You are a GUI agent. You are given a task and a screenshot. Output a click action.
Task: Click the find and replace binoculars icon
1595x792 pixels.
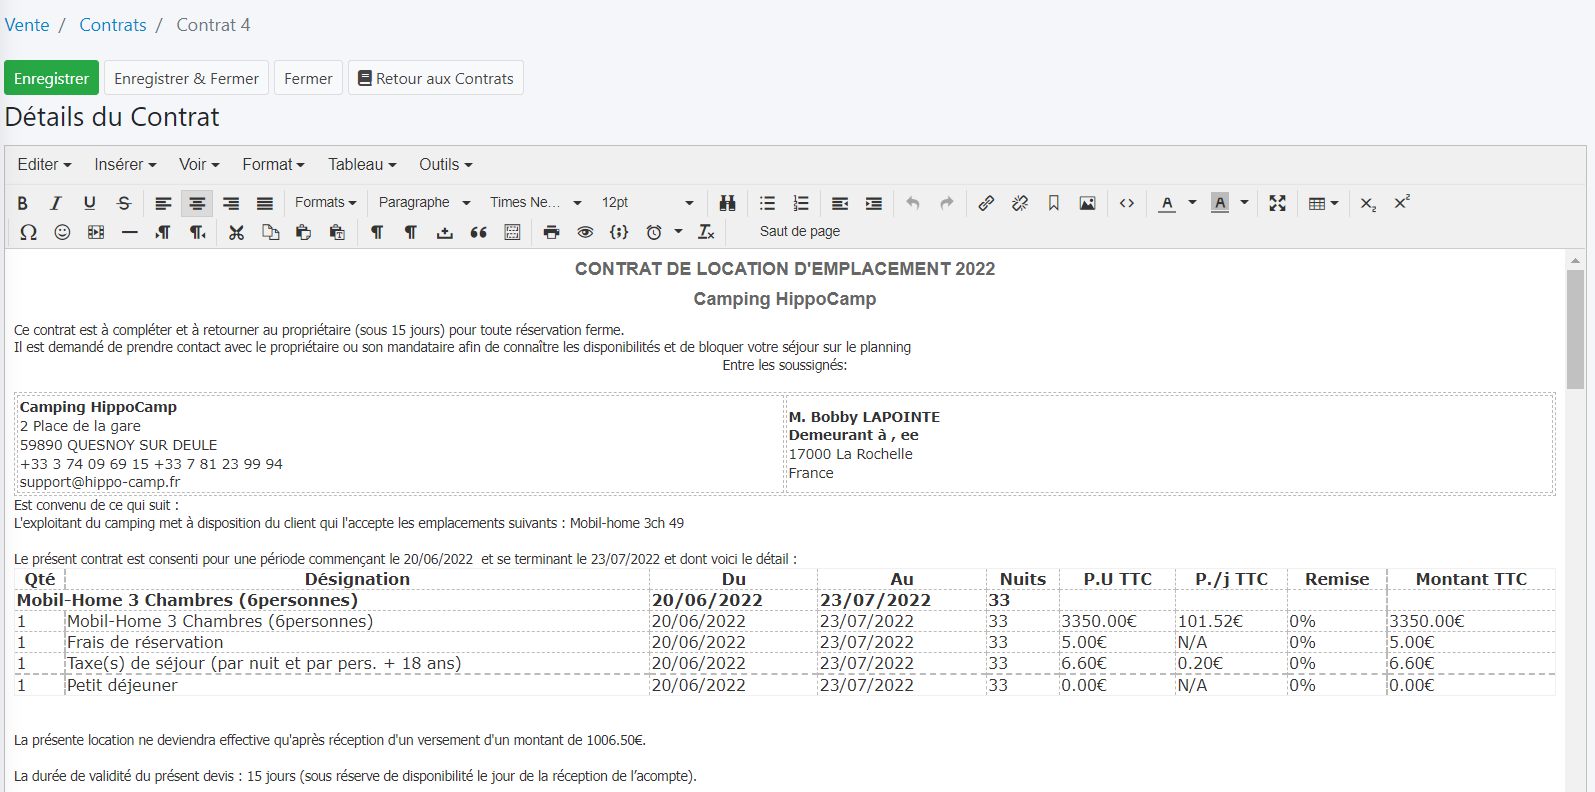(x=727, y=203)
